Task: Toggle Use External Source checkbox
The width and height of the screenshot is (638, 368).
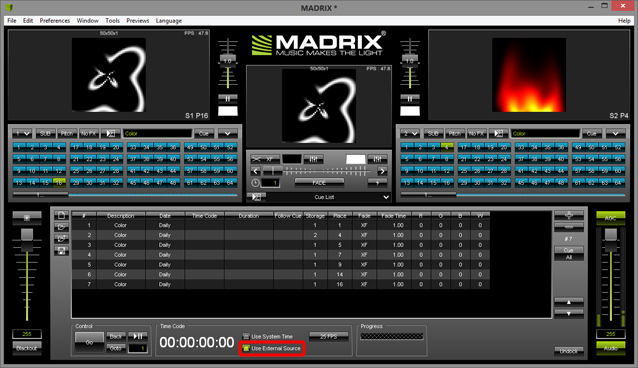Action: coord(246,348)
